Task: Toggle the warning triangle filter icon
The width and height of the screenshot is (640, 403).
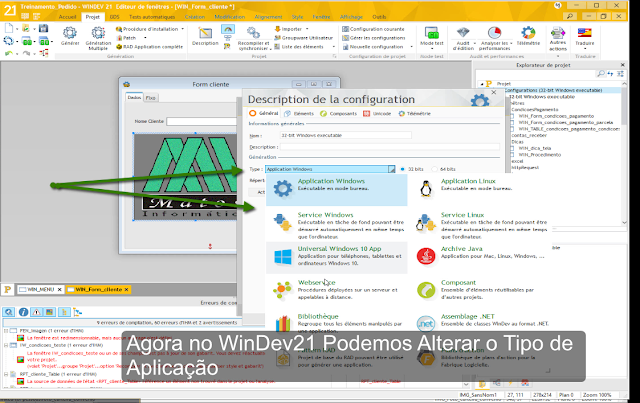Action: (36, 312)
